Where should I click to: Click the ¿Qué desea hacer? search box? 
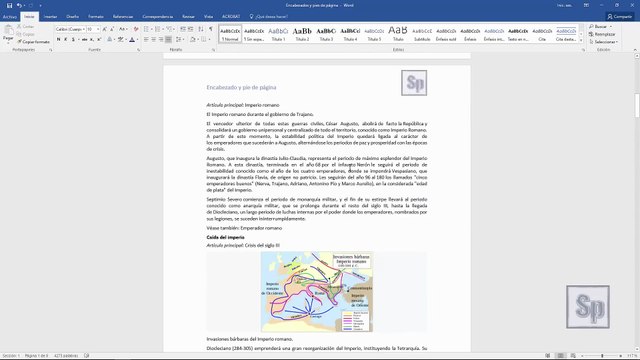tap(269, 17)
